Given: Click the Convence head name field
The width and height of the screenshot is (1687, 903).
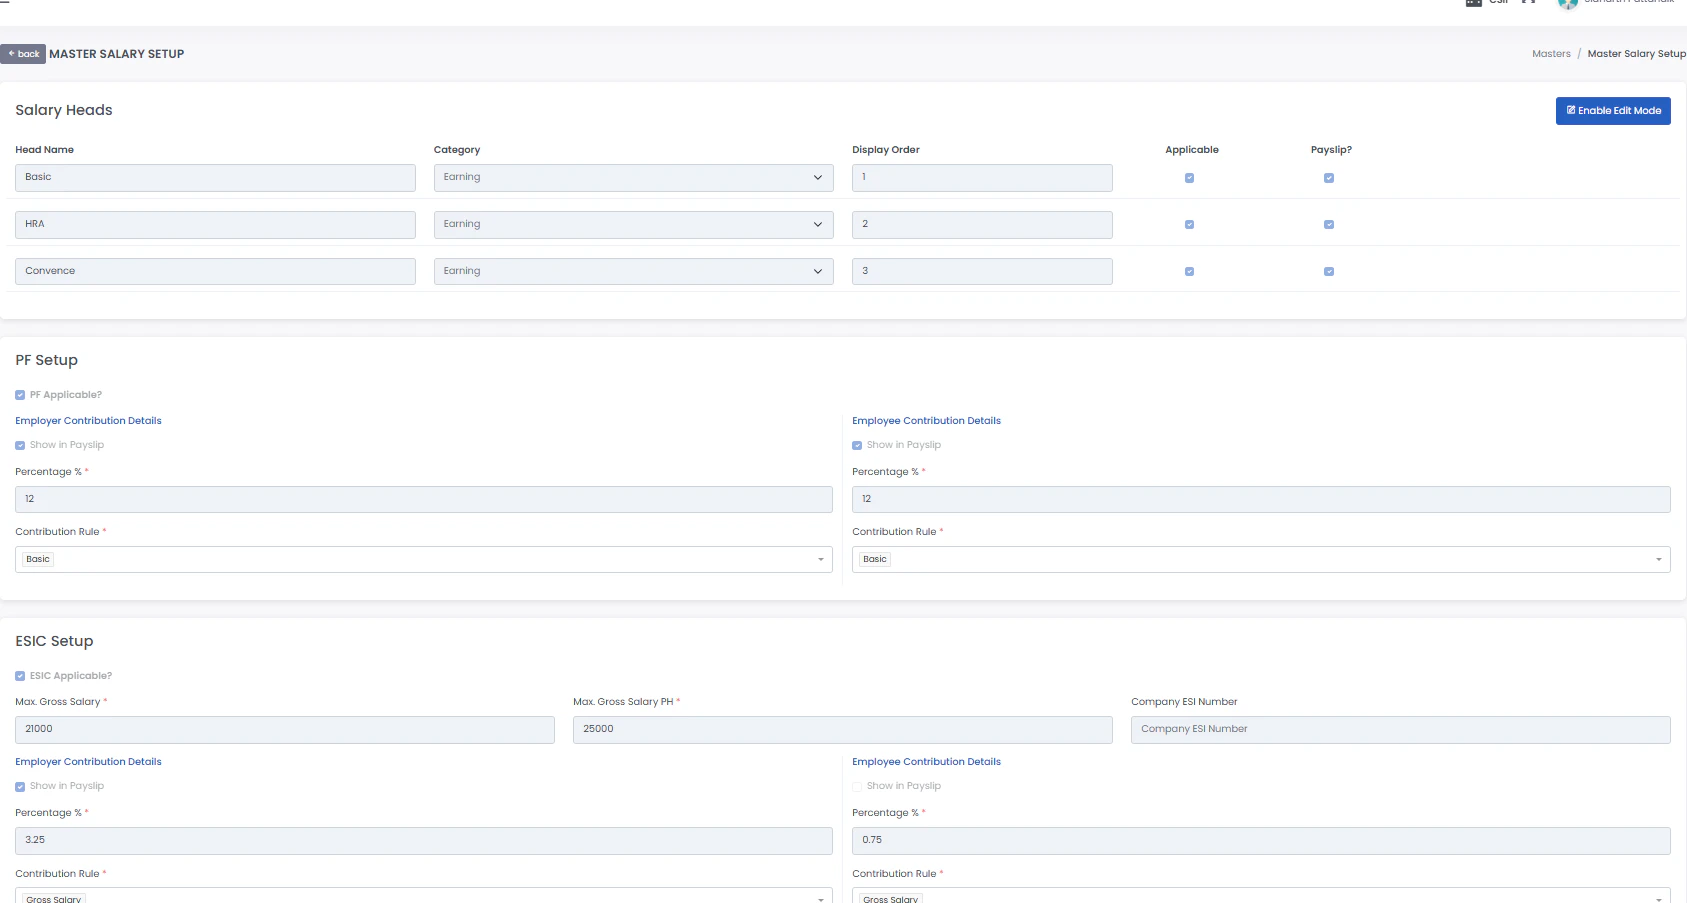Looking at the screenshot, I should (x=215, y=272).
